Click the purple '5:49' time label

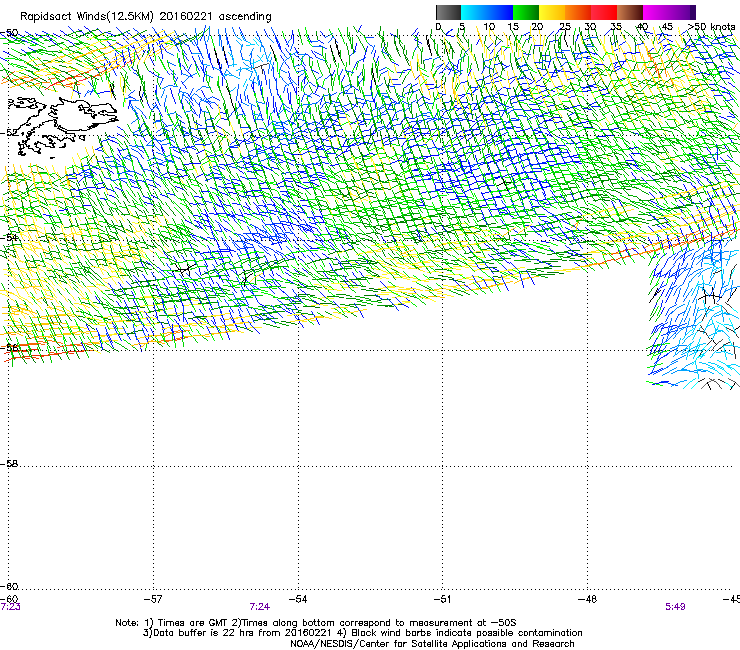(x=675, y=607)
